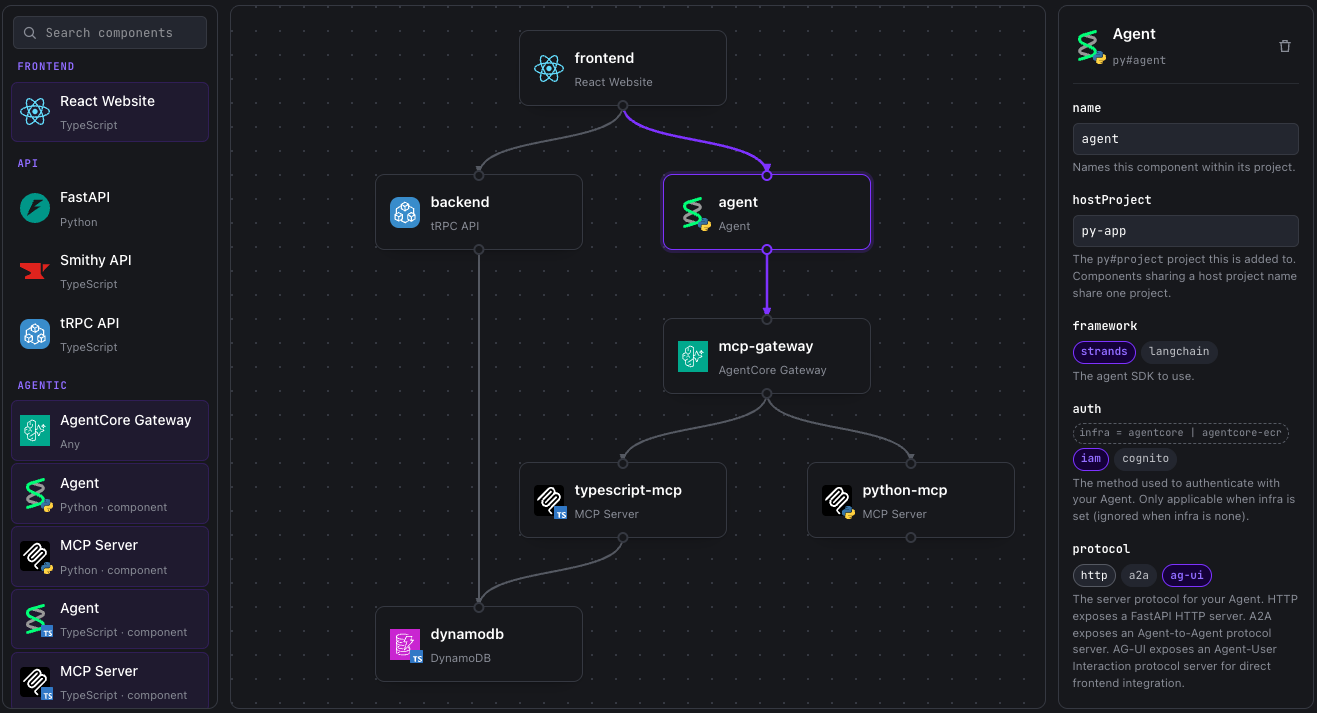This screenshot has height=713, width=1317.
Task: Click the protocol property label
Action: [1101, 549]
